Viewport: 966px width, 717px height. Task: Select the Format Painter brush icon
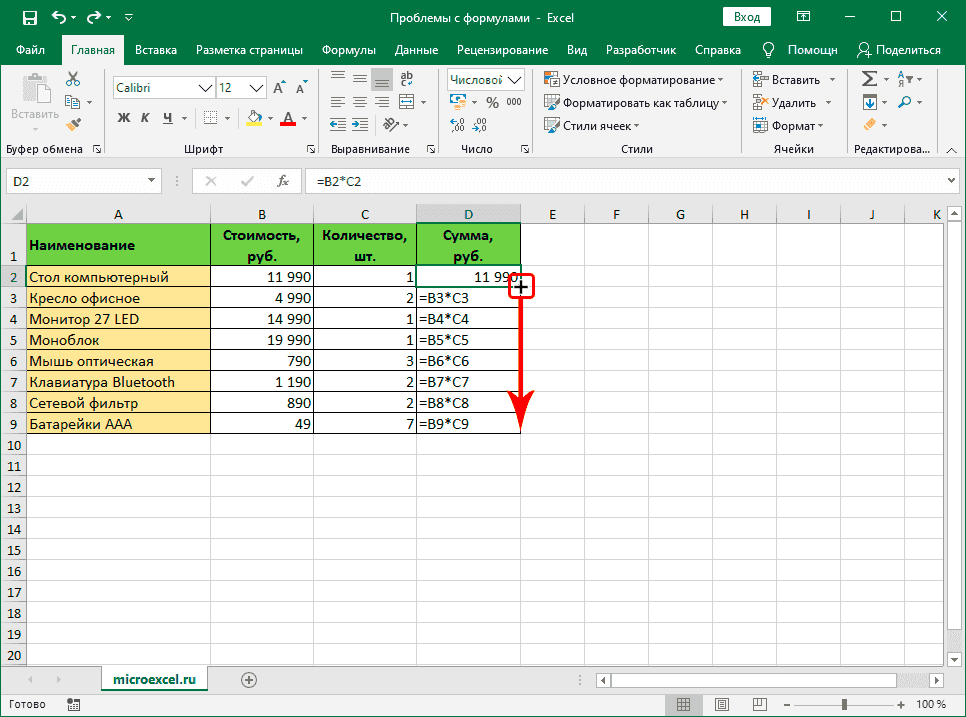point(73,124)
